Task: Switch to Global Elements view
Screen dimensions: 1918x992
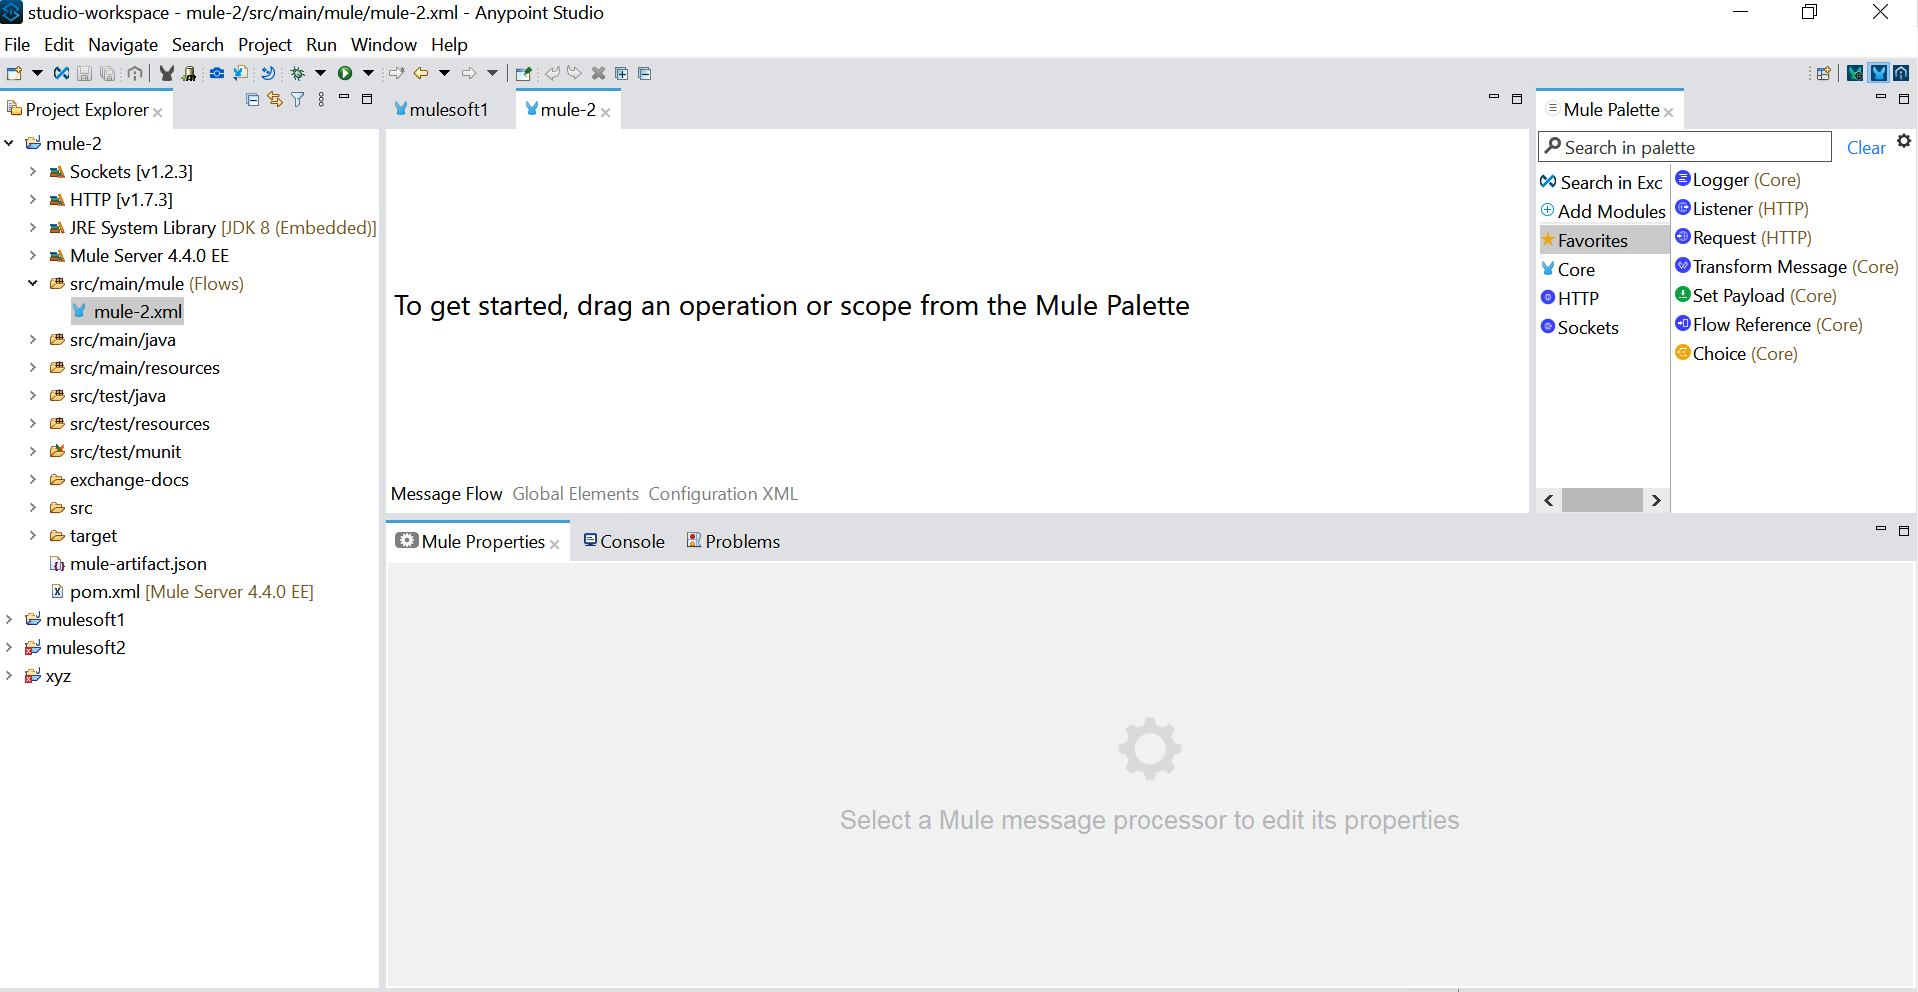Action: pyautogui.click(x=576, y=494)
